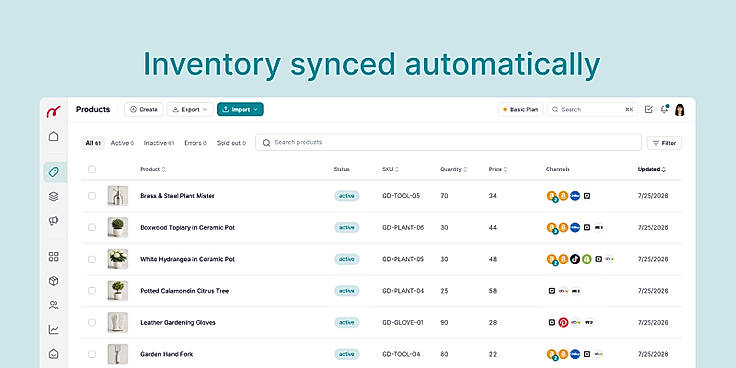Screen dimensions: 736x368
Task: Open the Filter button
Action: coord(664,143)
